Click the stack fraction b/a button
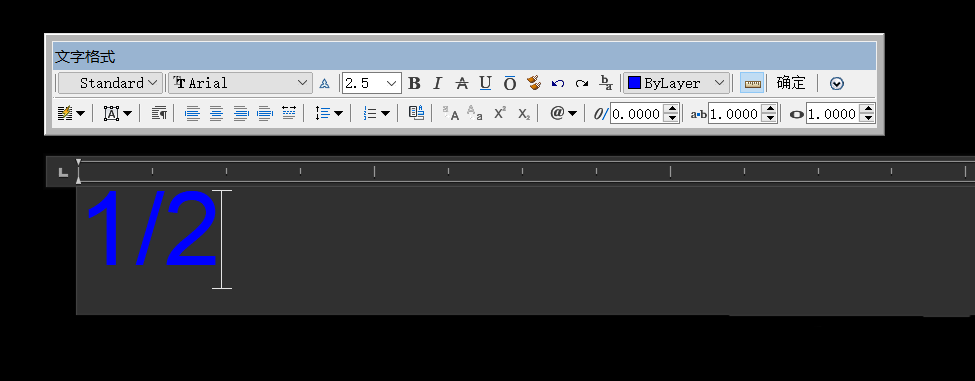This screenshot has height=381, width=975. coord(606,83)
